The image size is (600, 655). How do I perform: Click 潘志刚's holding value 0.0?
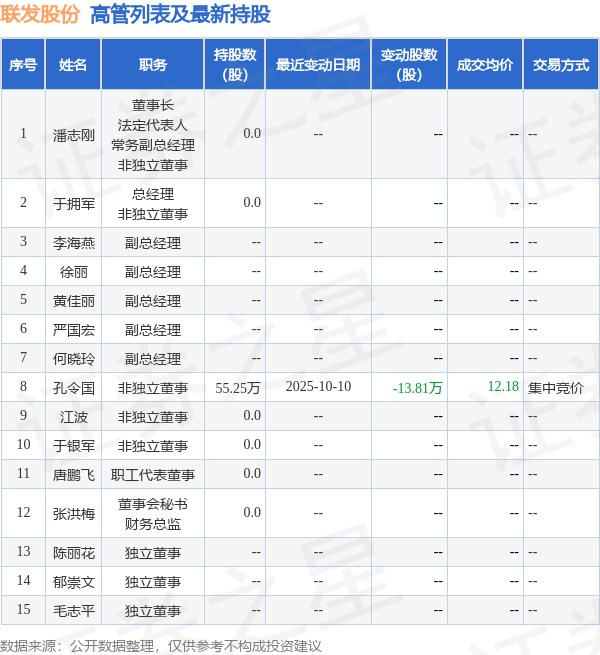click(252, 133)
